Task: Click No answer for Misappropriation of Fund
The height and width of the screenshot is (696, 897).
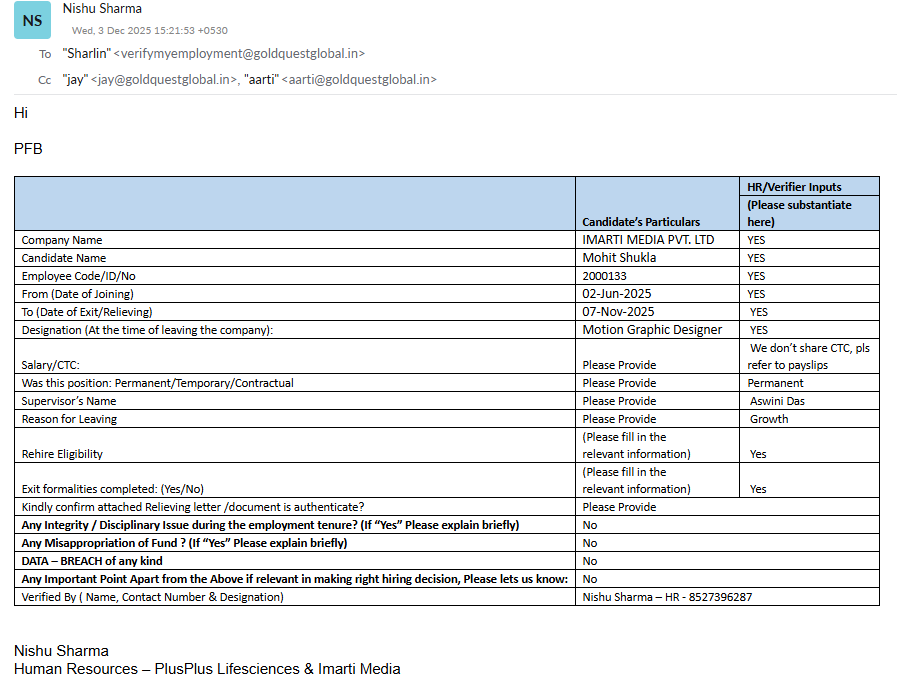Action: coord(589,543)
